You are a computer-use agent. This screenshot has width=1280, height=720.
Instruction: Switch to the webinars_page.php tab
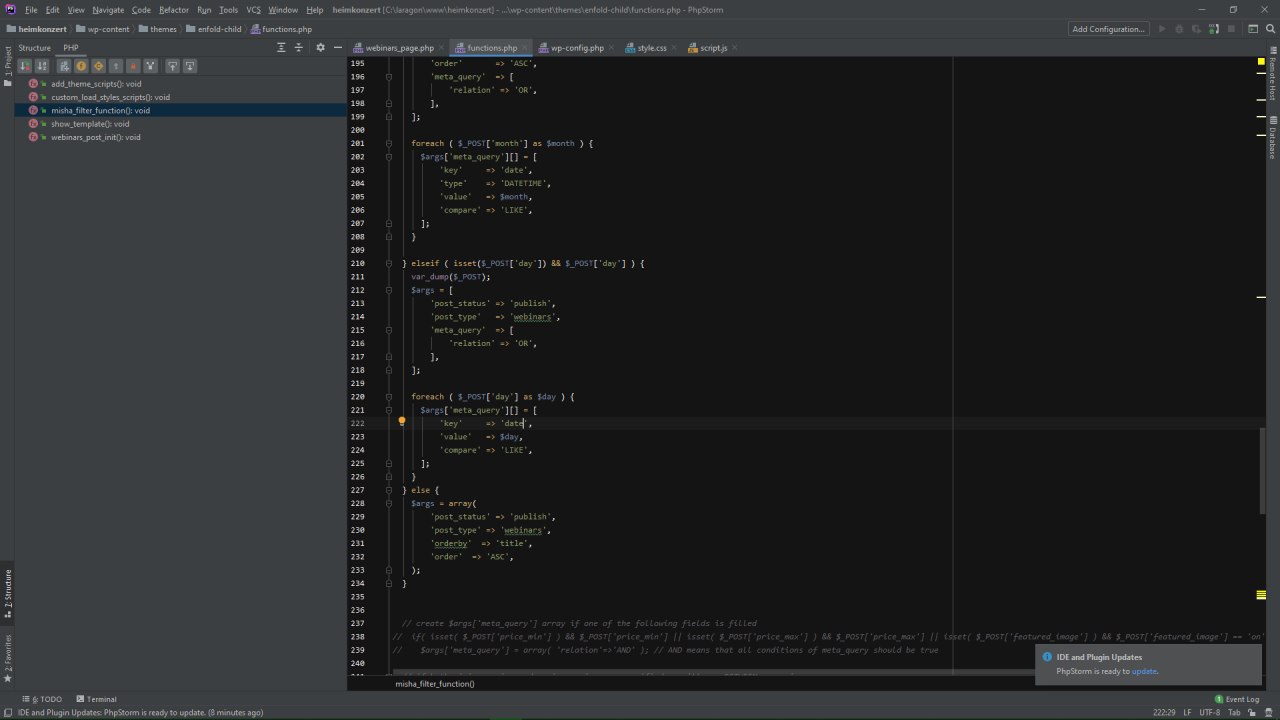tap(399, 48)
